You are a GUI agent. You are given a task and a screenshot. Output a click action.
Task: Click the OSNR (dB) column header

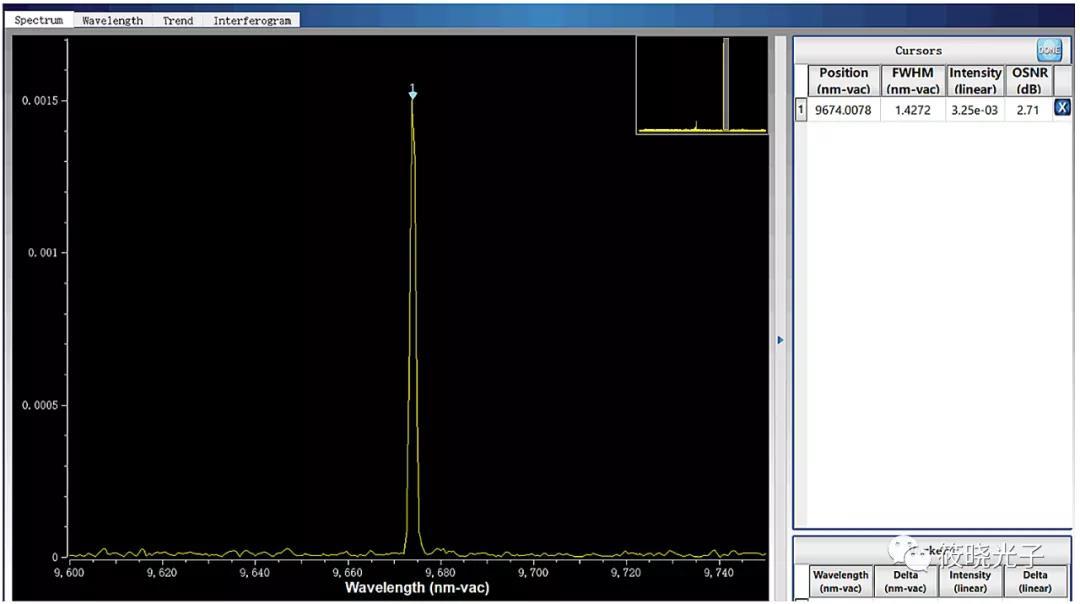[1028, 80]
